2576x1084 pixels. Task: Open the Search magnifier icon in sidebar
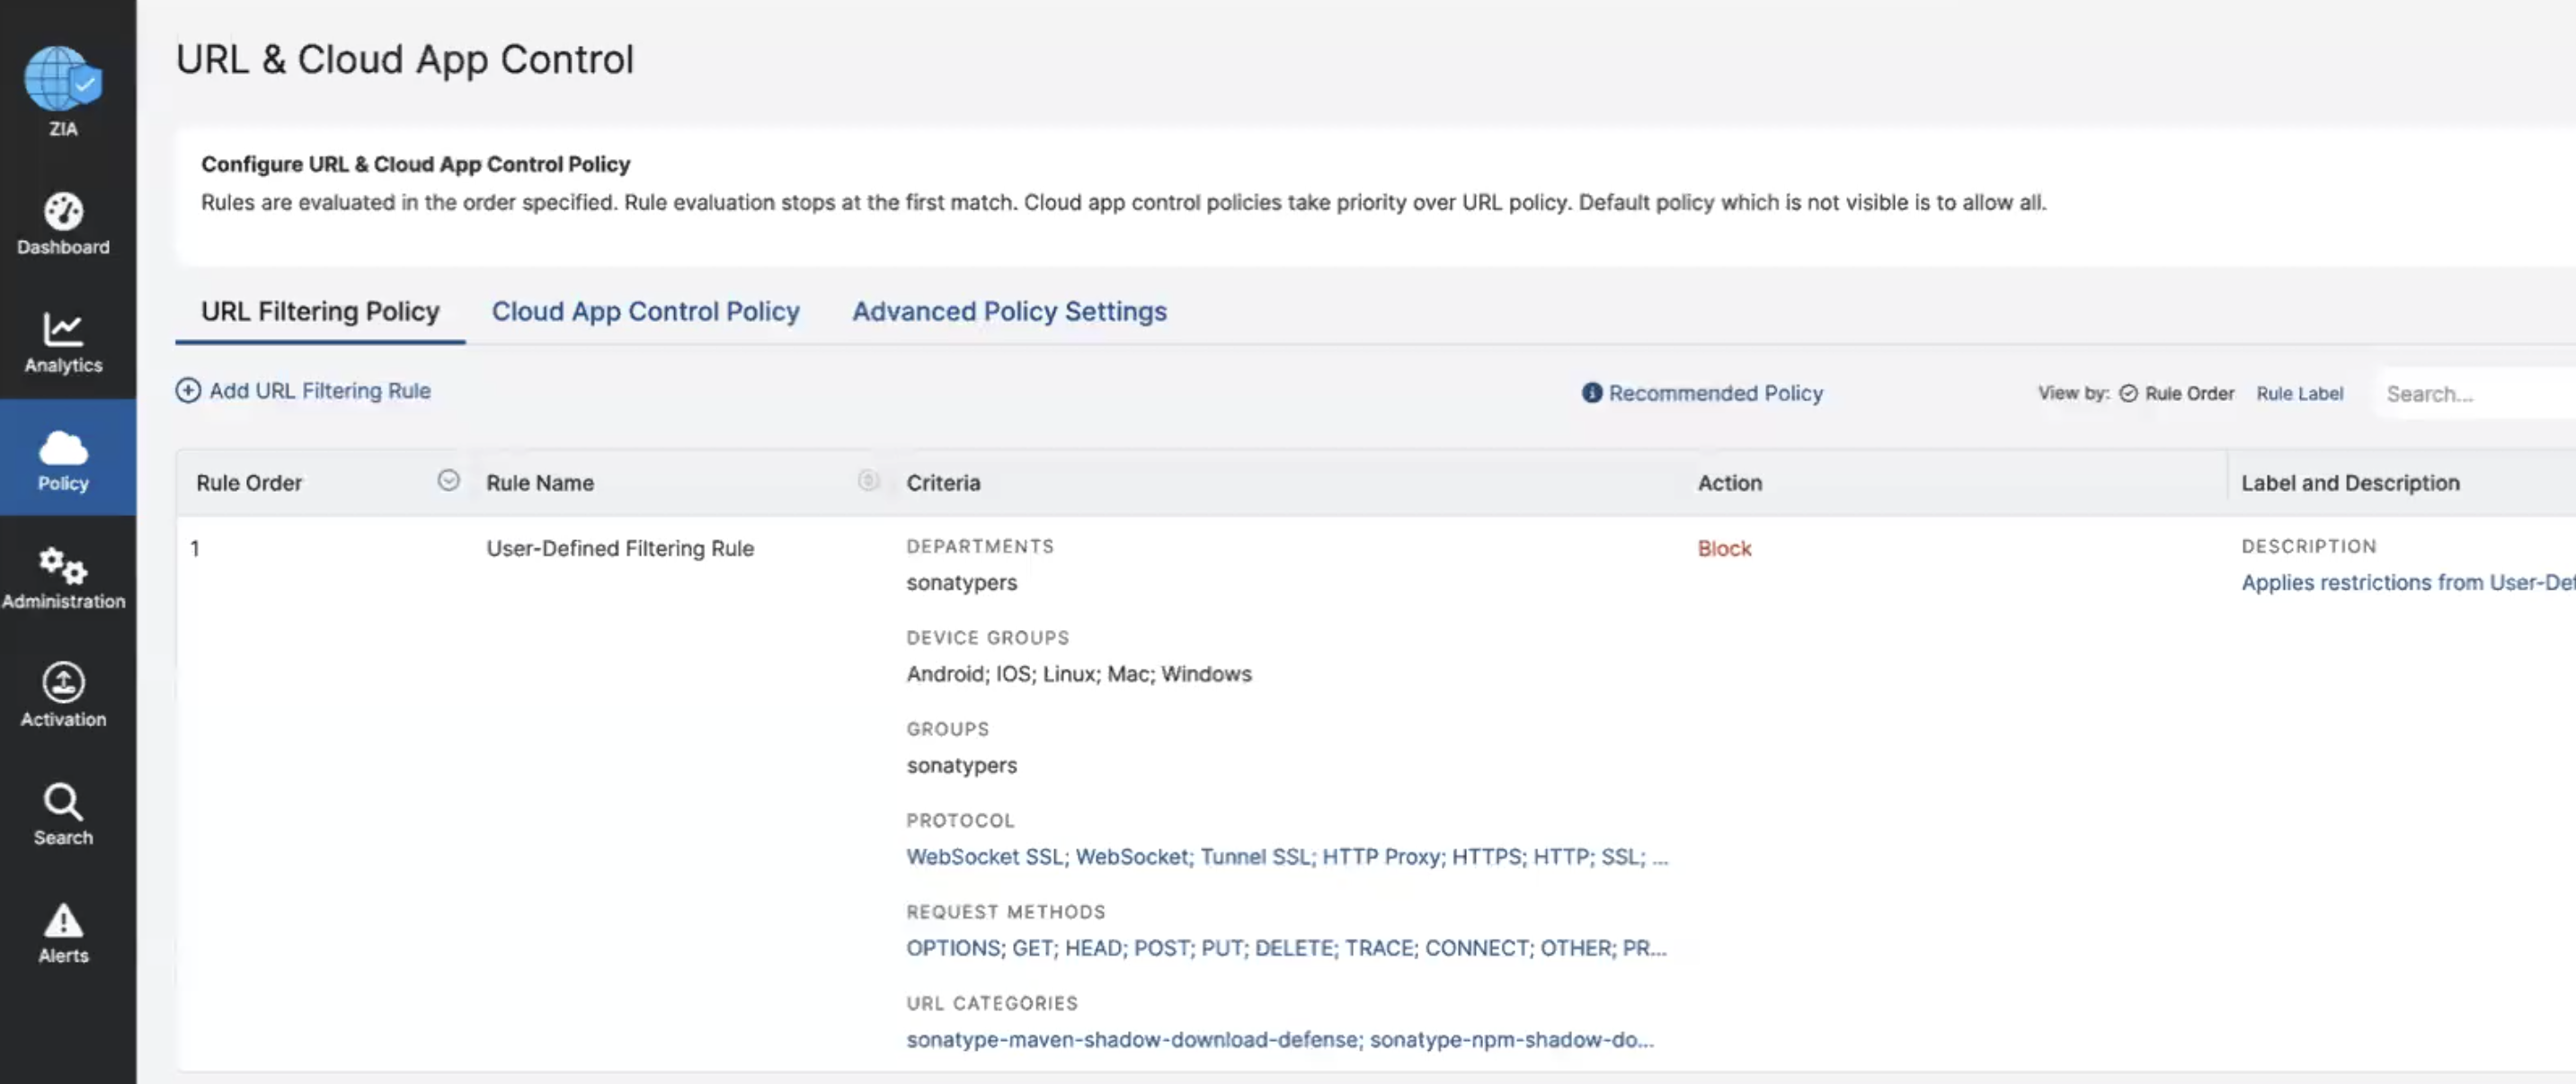63,802
